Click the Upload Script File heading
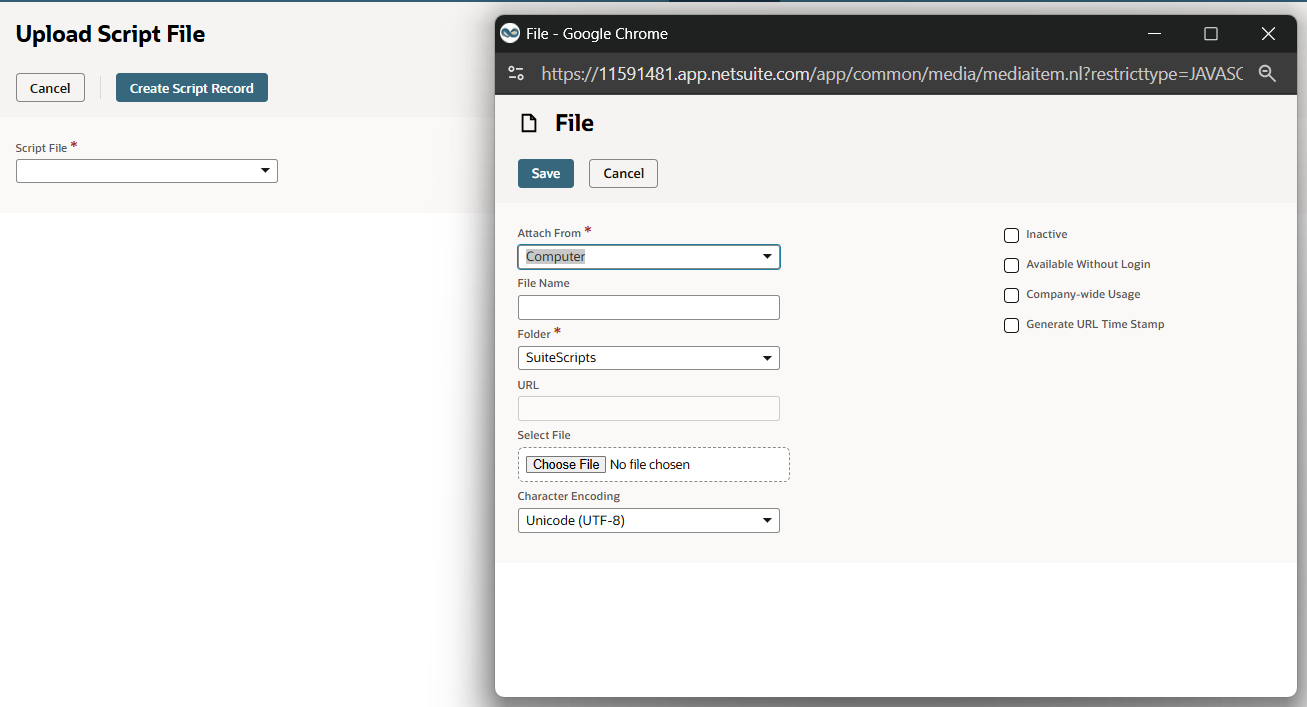The width and height of the screenshot is (1307, 707). pyautogui.click(x=110, y=34)
